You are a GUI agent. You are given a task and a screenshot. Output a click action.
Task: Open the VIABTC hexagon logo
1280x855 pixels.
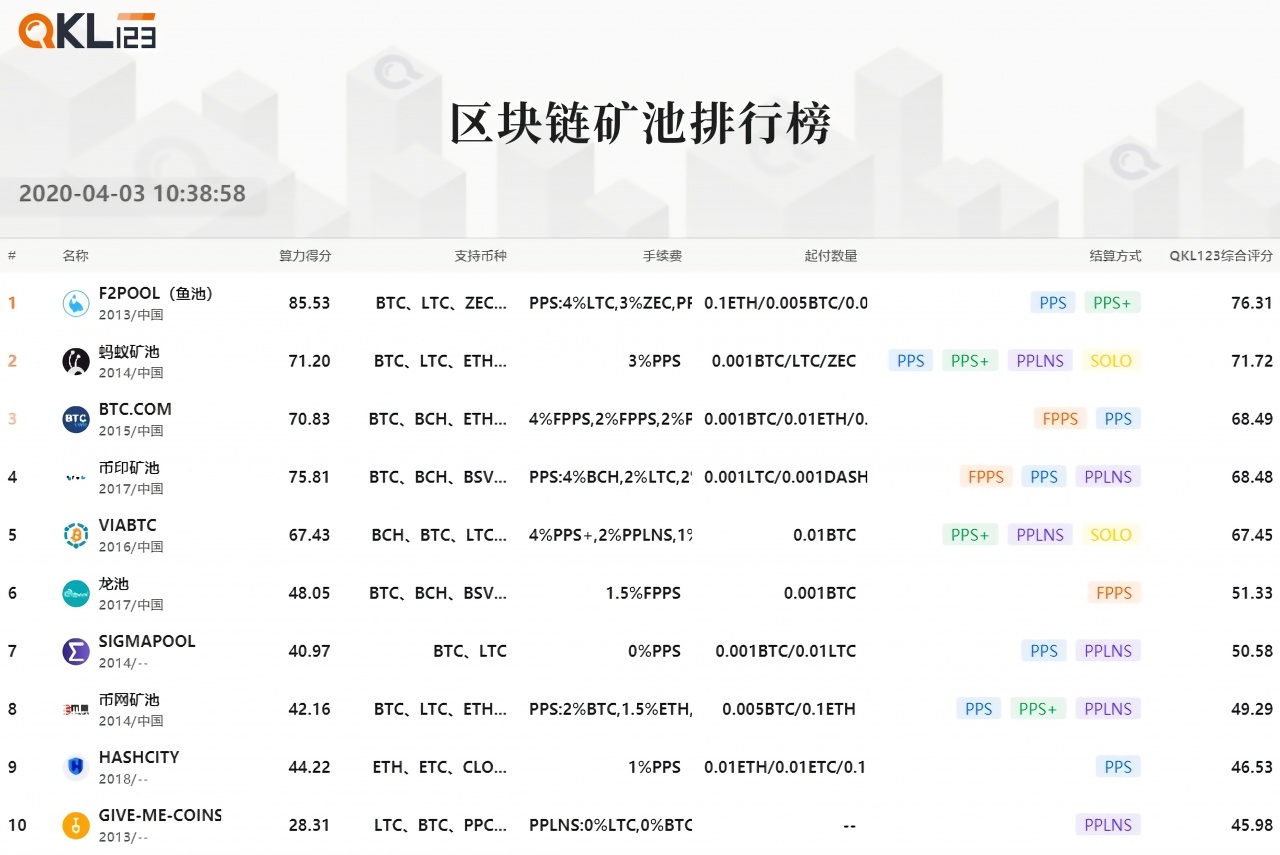coord(76,535)
